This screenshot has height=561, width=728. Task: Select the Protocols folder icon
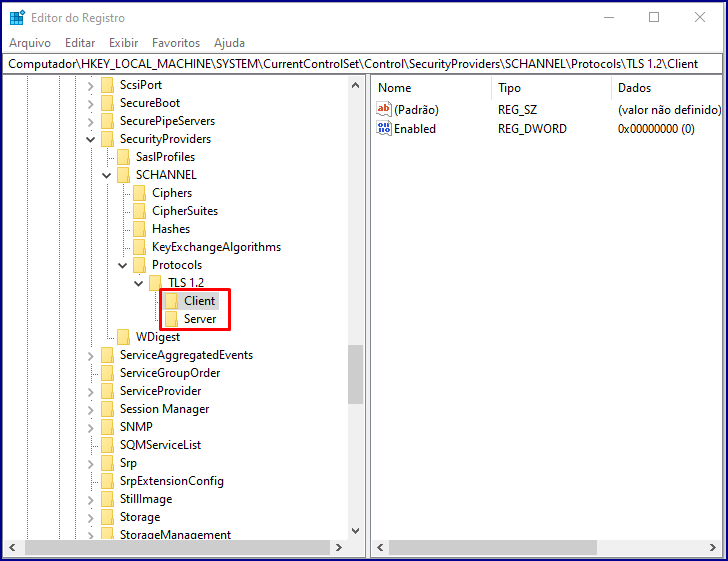point(139,265)
